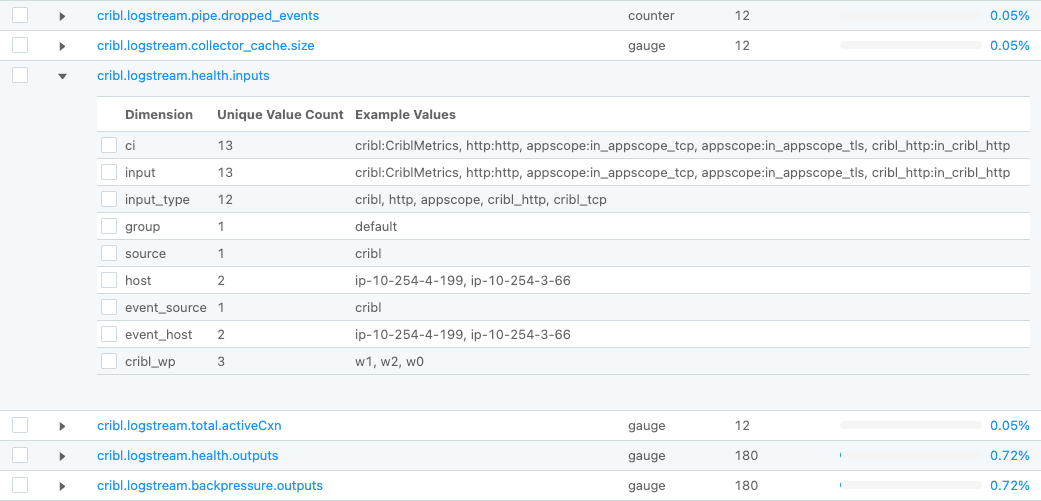Click input_type example values 'cribl, http, appscope'
Image resolution: width=1041 pixels, height=501 pixels.
point(481,199)
